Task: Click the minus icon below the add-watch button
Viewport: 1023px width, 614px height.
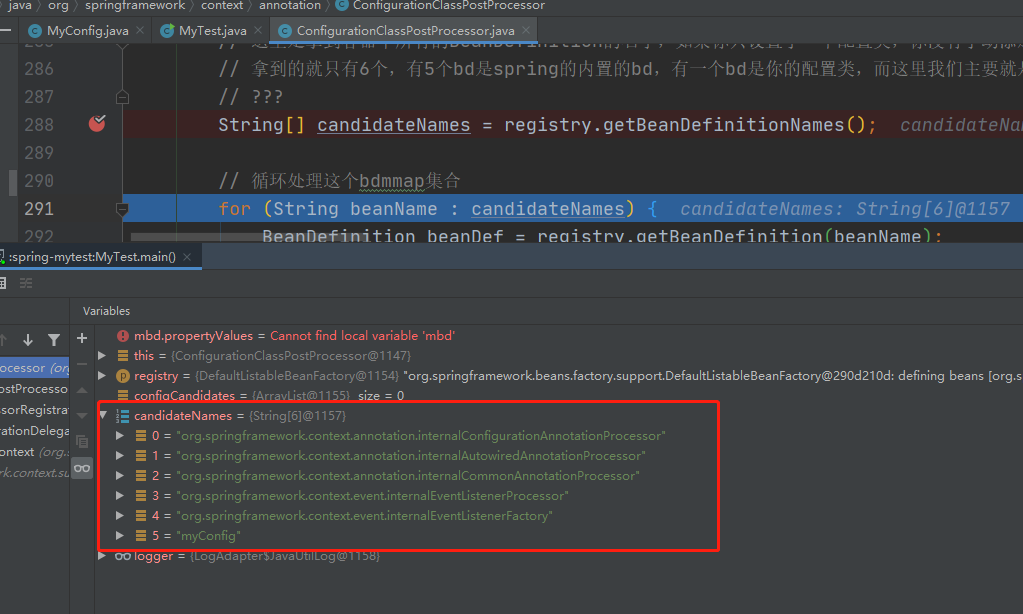Action: pos(81,364)
